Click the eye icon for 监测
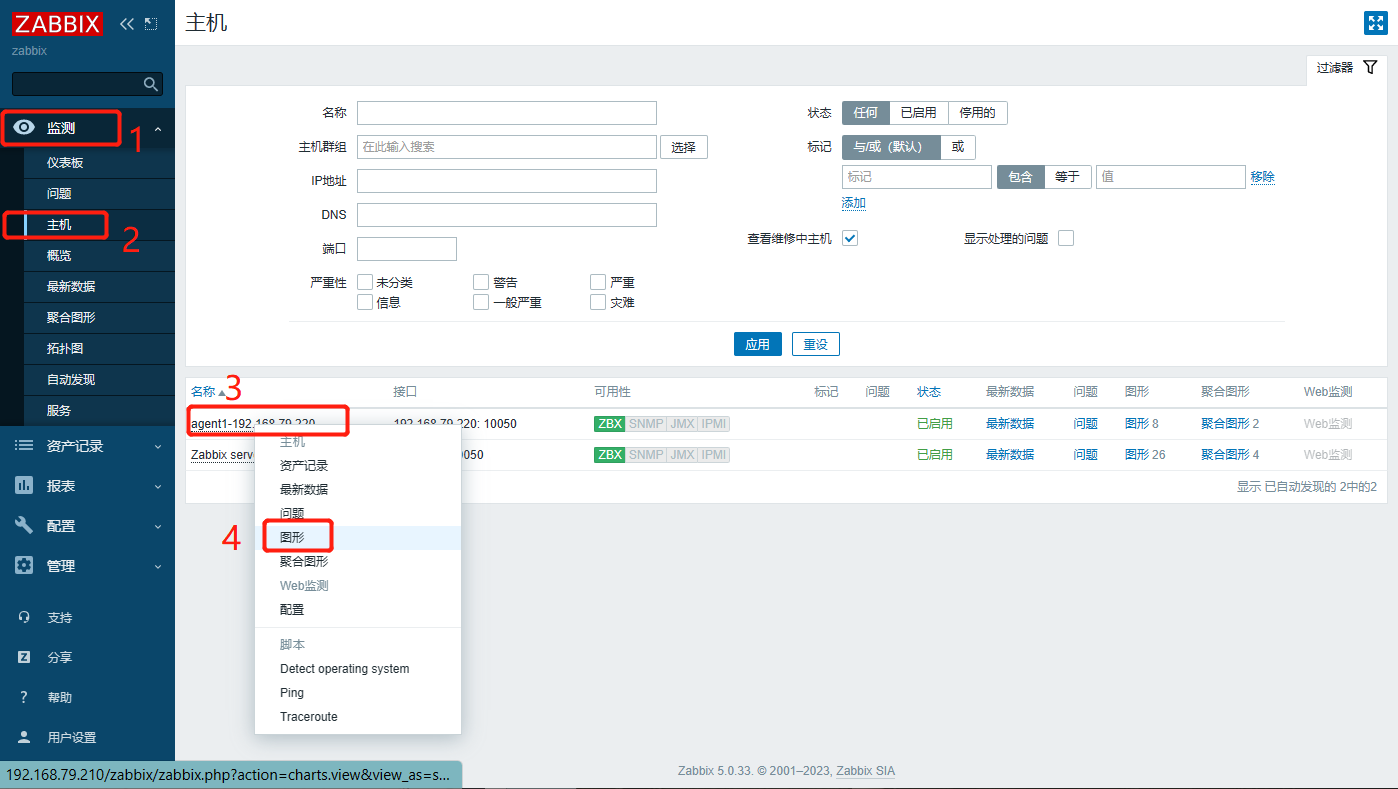 tap(25, 128)
